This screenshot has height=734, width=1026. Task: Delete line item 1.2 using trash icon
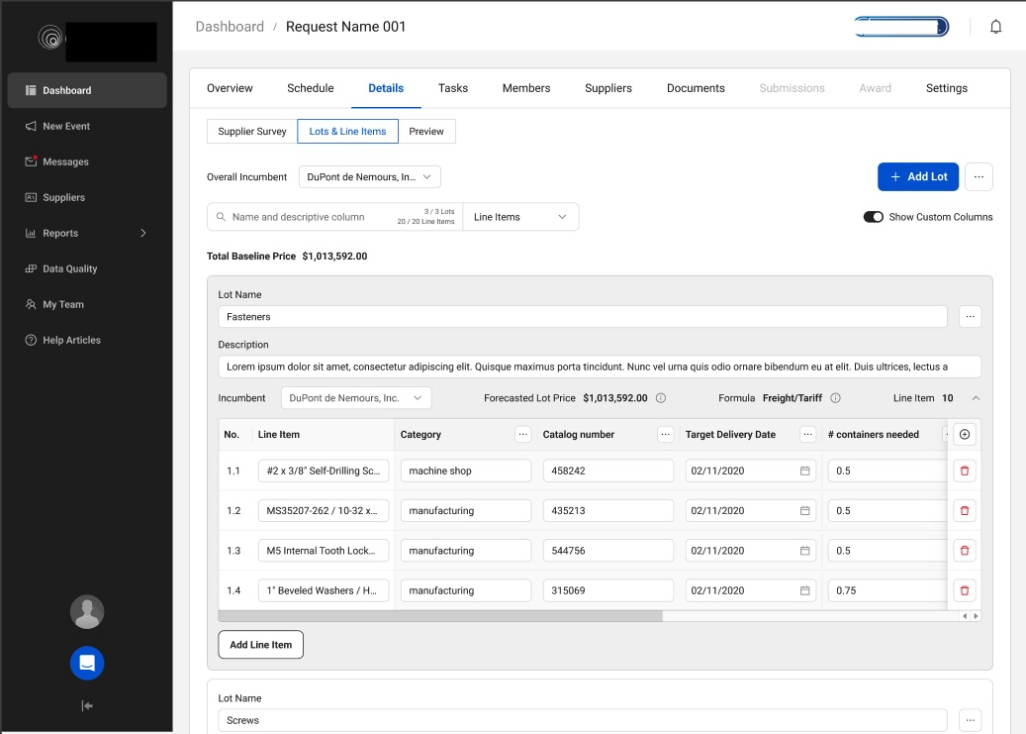tap(964, 510)
